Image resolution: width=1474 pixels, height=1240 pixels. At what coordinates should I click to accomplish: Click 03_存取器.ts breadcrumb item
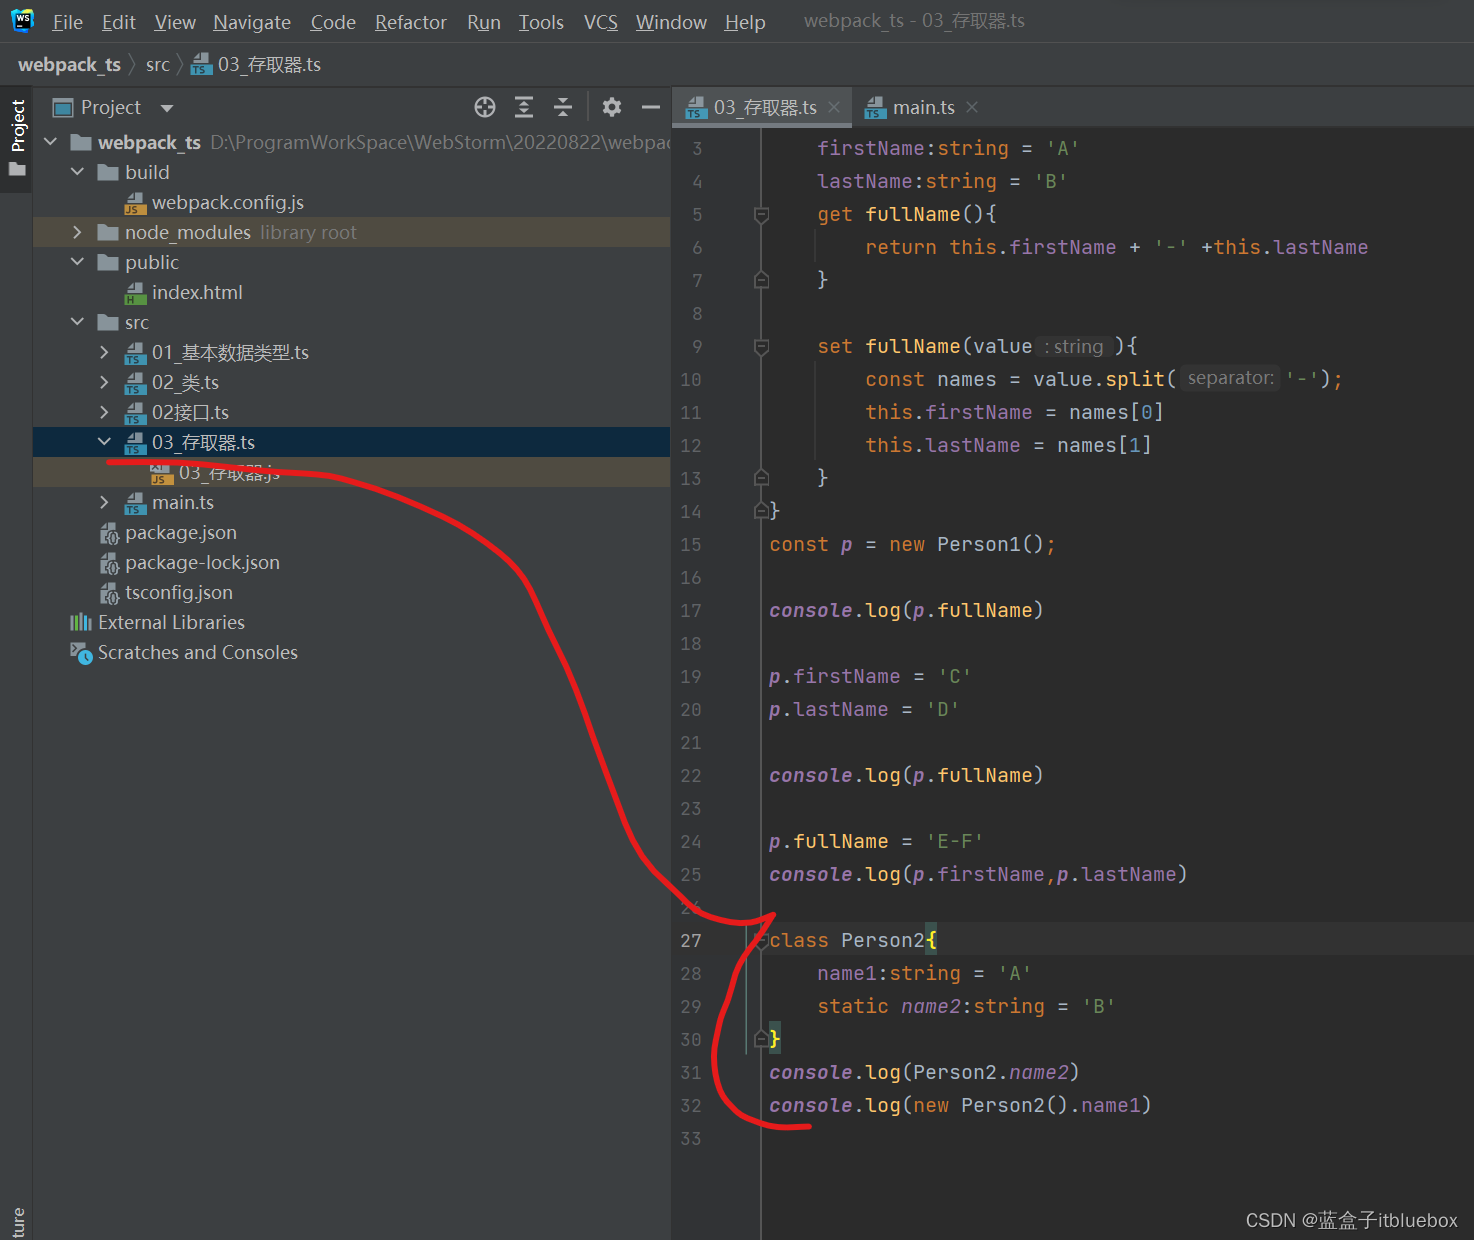pos(257,64)
